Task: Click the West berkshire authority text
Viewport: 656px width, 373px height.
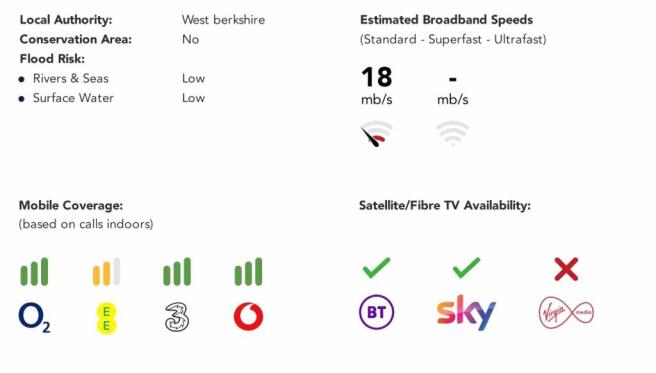Action: [223, 20]
